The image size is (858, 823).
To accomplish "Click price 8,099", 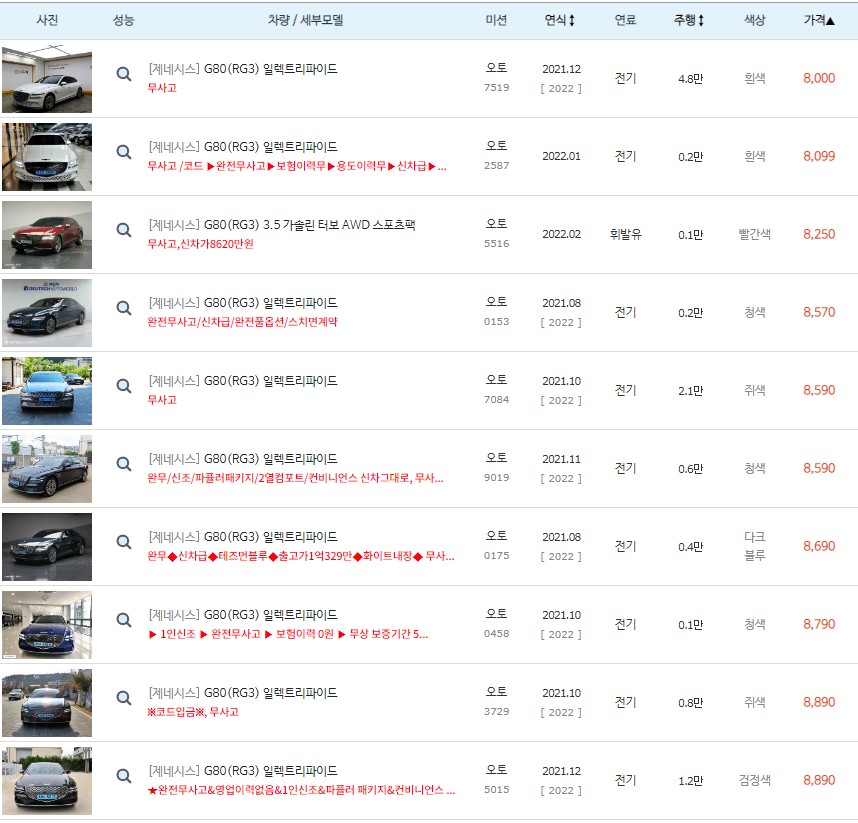I will click(x=819, y=157).
